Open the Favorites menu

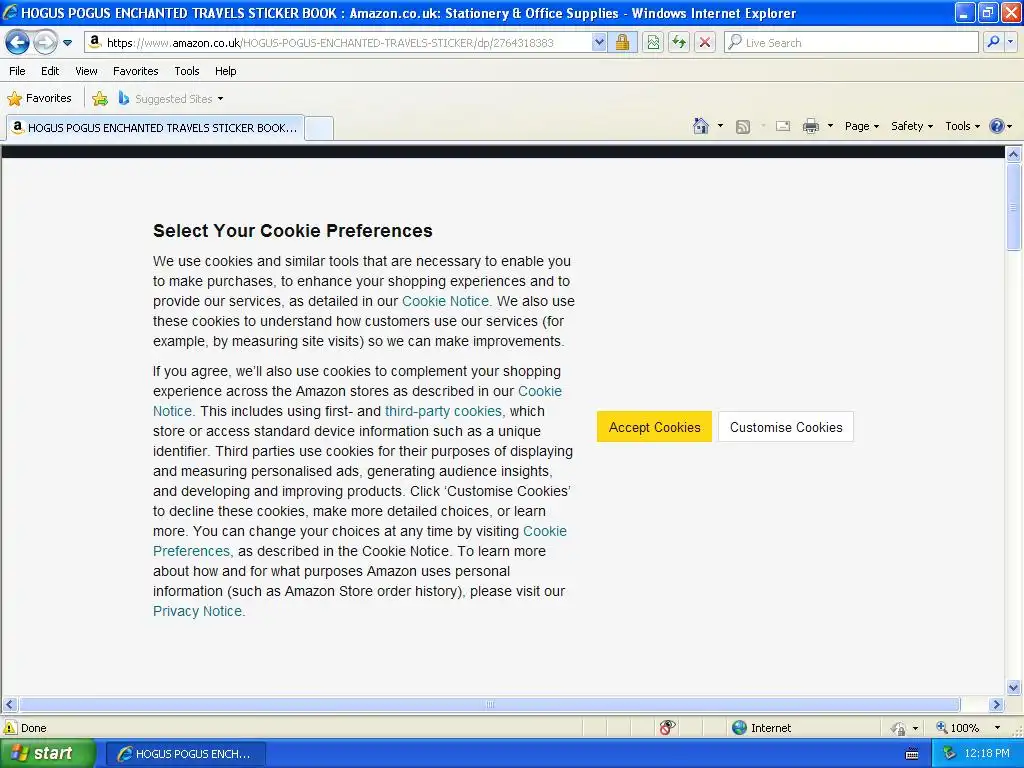[135, 71]
